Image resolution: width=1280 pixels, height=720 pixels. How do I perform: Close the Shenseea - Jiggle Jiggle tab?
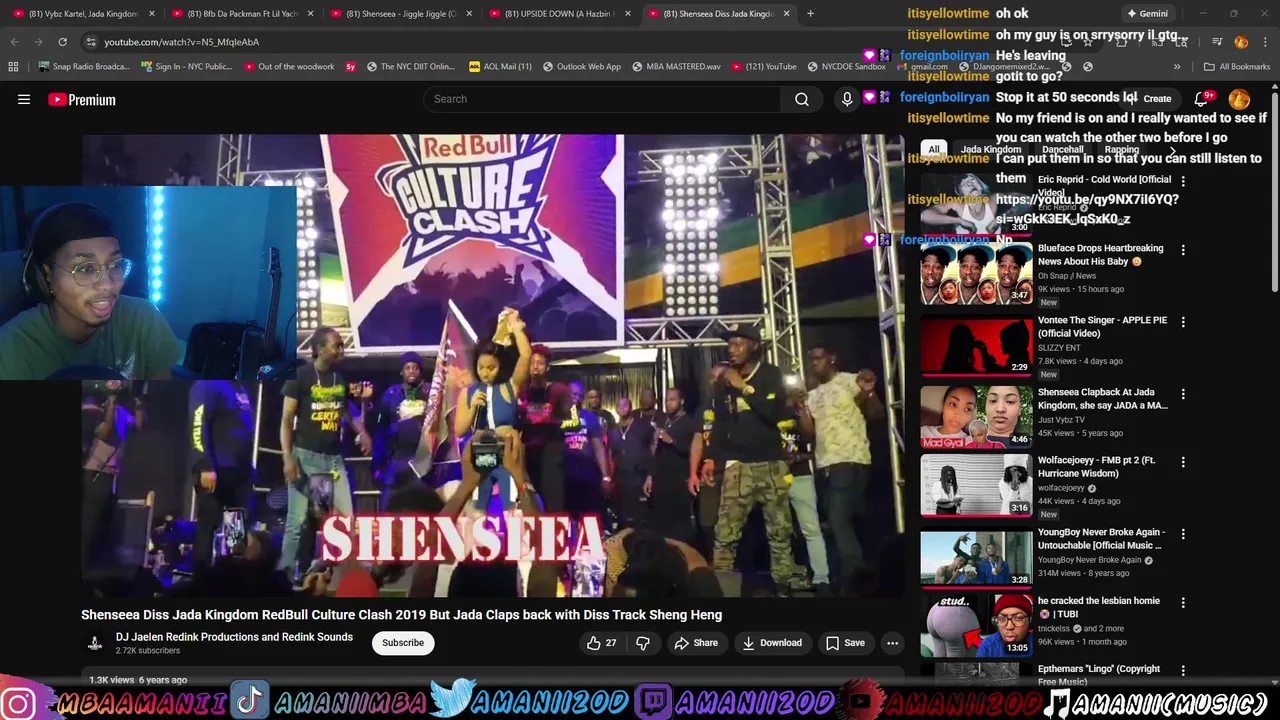click(x=469, y=14)
